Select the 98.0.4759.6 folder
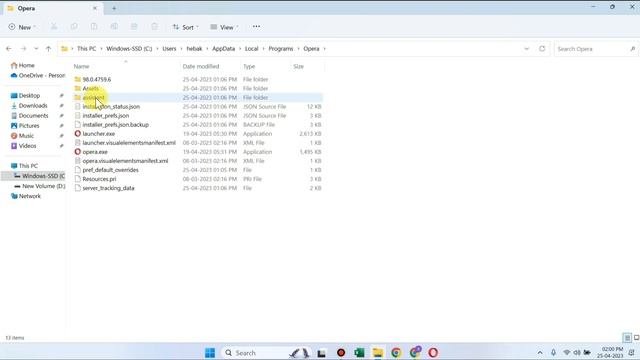640x360 pixels. pyautogui.click(x=97, y=80)
